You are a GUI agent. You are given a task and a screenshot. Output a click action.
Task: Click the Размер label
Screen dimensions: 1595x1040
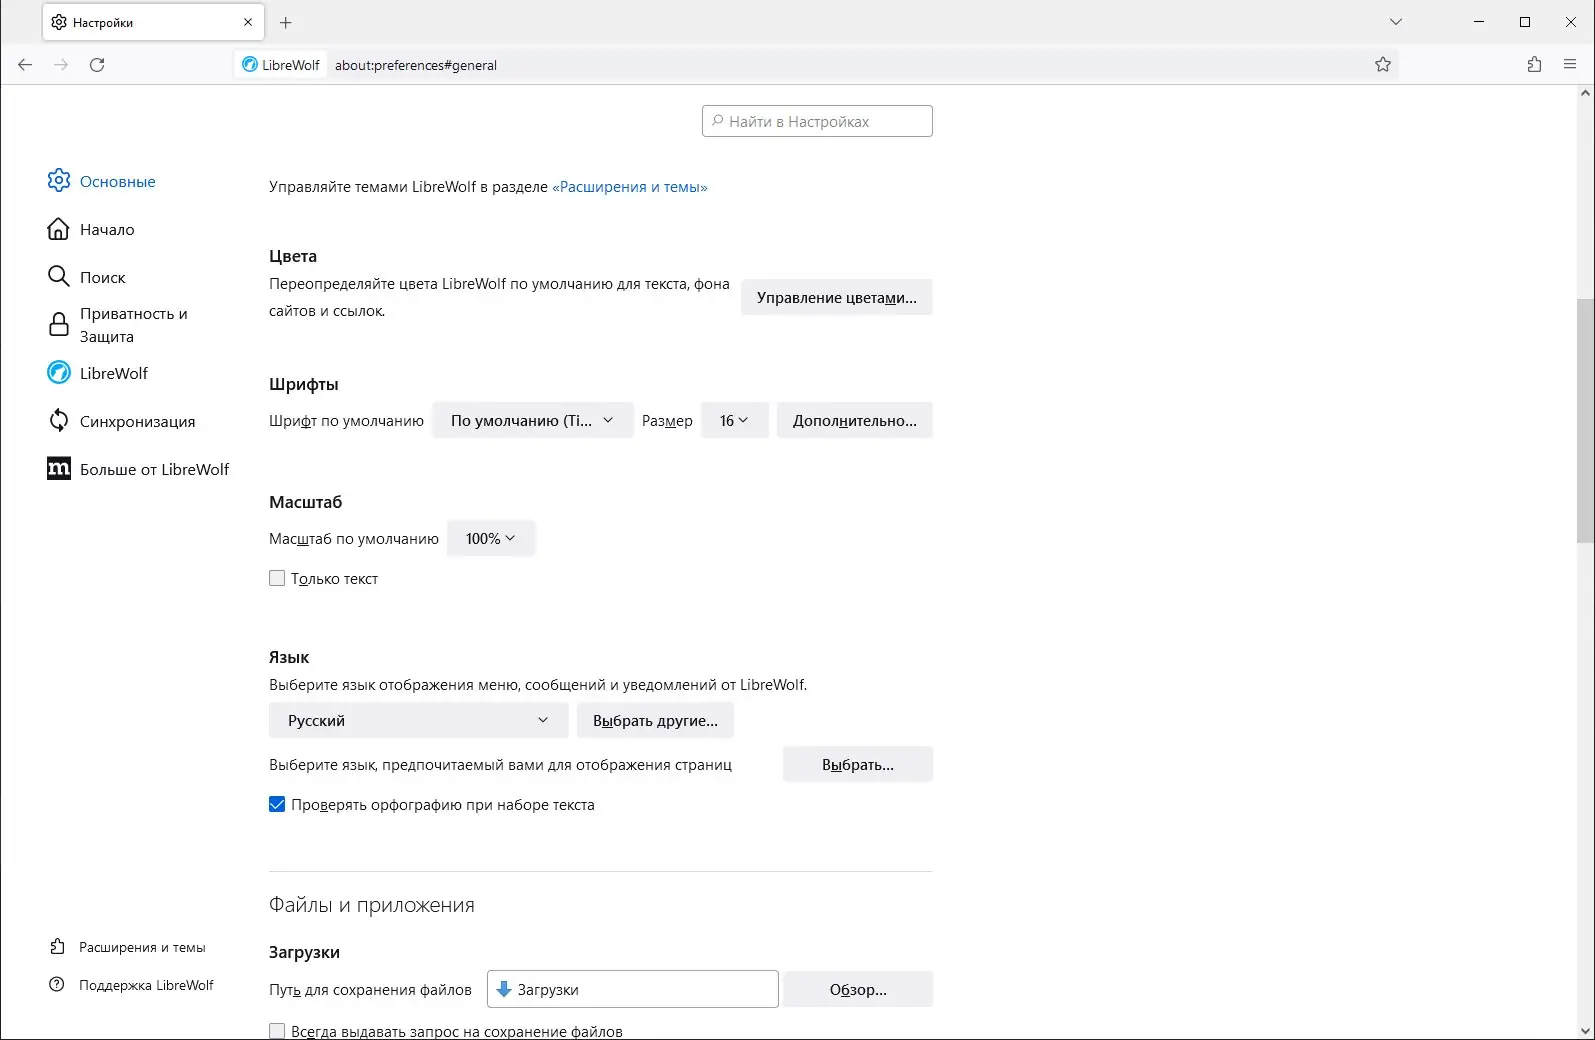667,421
